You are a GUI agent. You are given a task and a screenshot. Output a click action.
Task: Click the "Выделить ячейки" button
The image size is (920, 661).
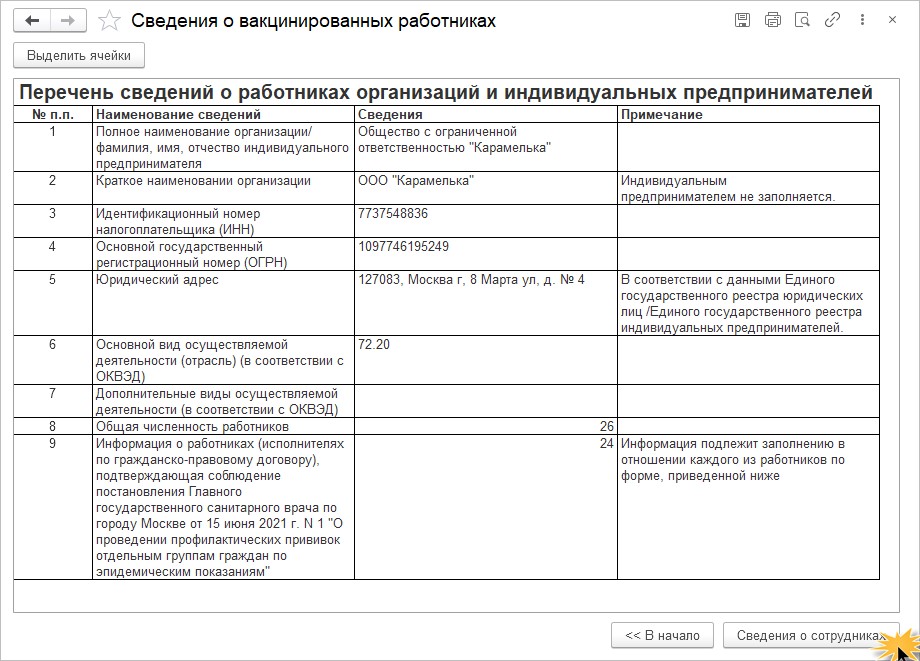coord(79,56)
